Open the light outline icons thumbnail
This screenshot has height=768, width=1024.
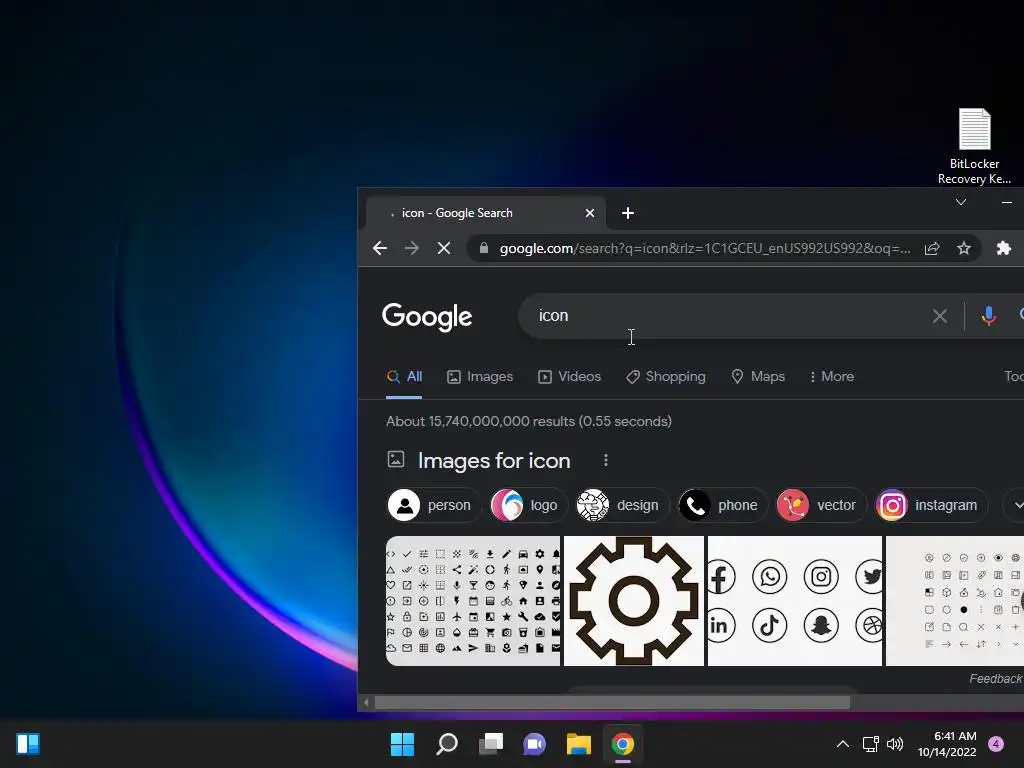pyautogui.click(x=955, y=601)
